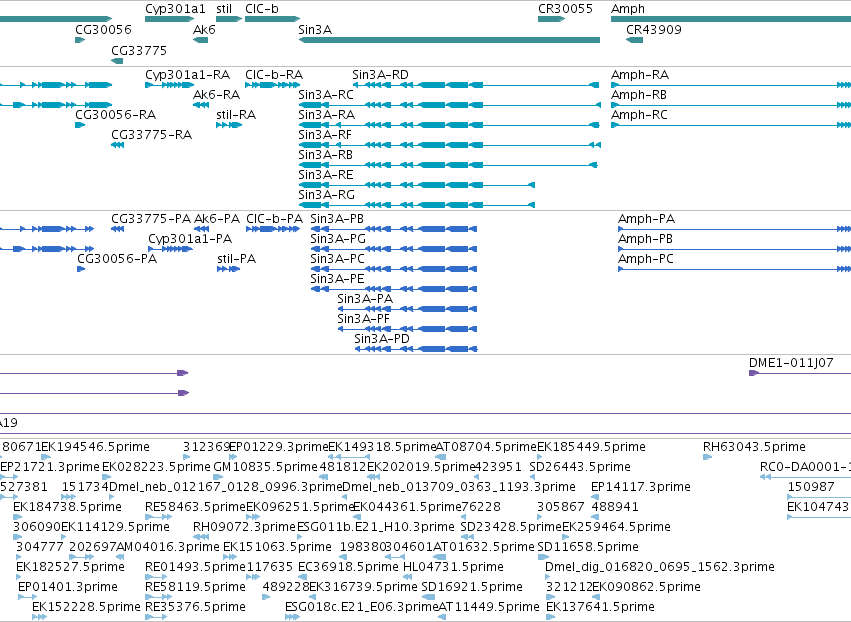This screenshot has height=622, width=851.
Task: Select EST RE35376.5prime
Action: (x=195, y=607)
